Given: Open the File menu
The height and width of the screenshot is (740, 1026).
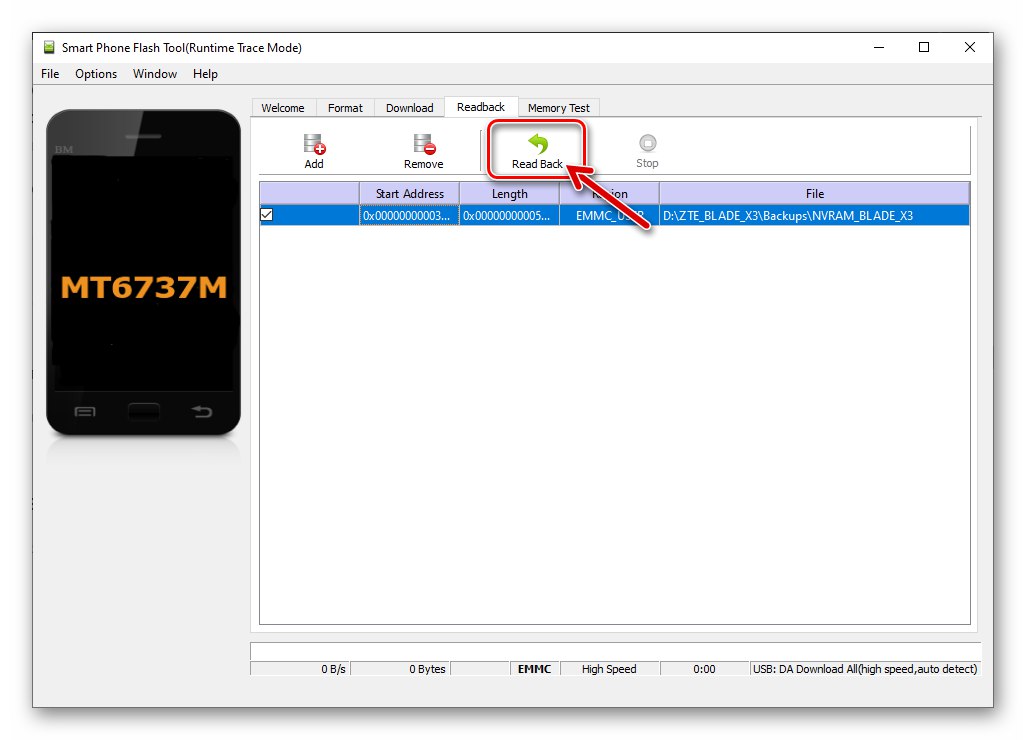Looking at the screenshot, I should point(50,74).
